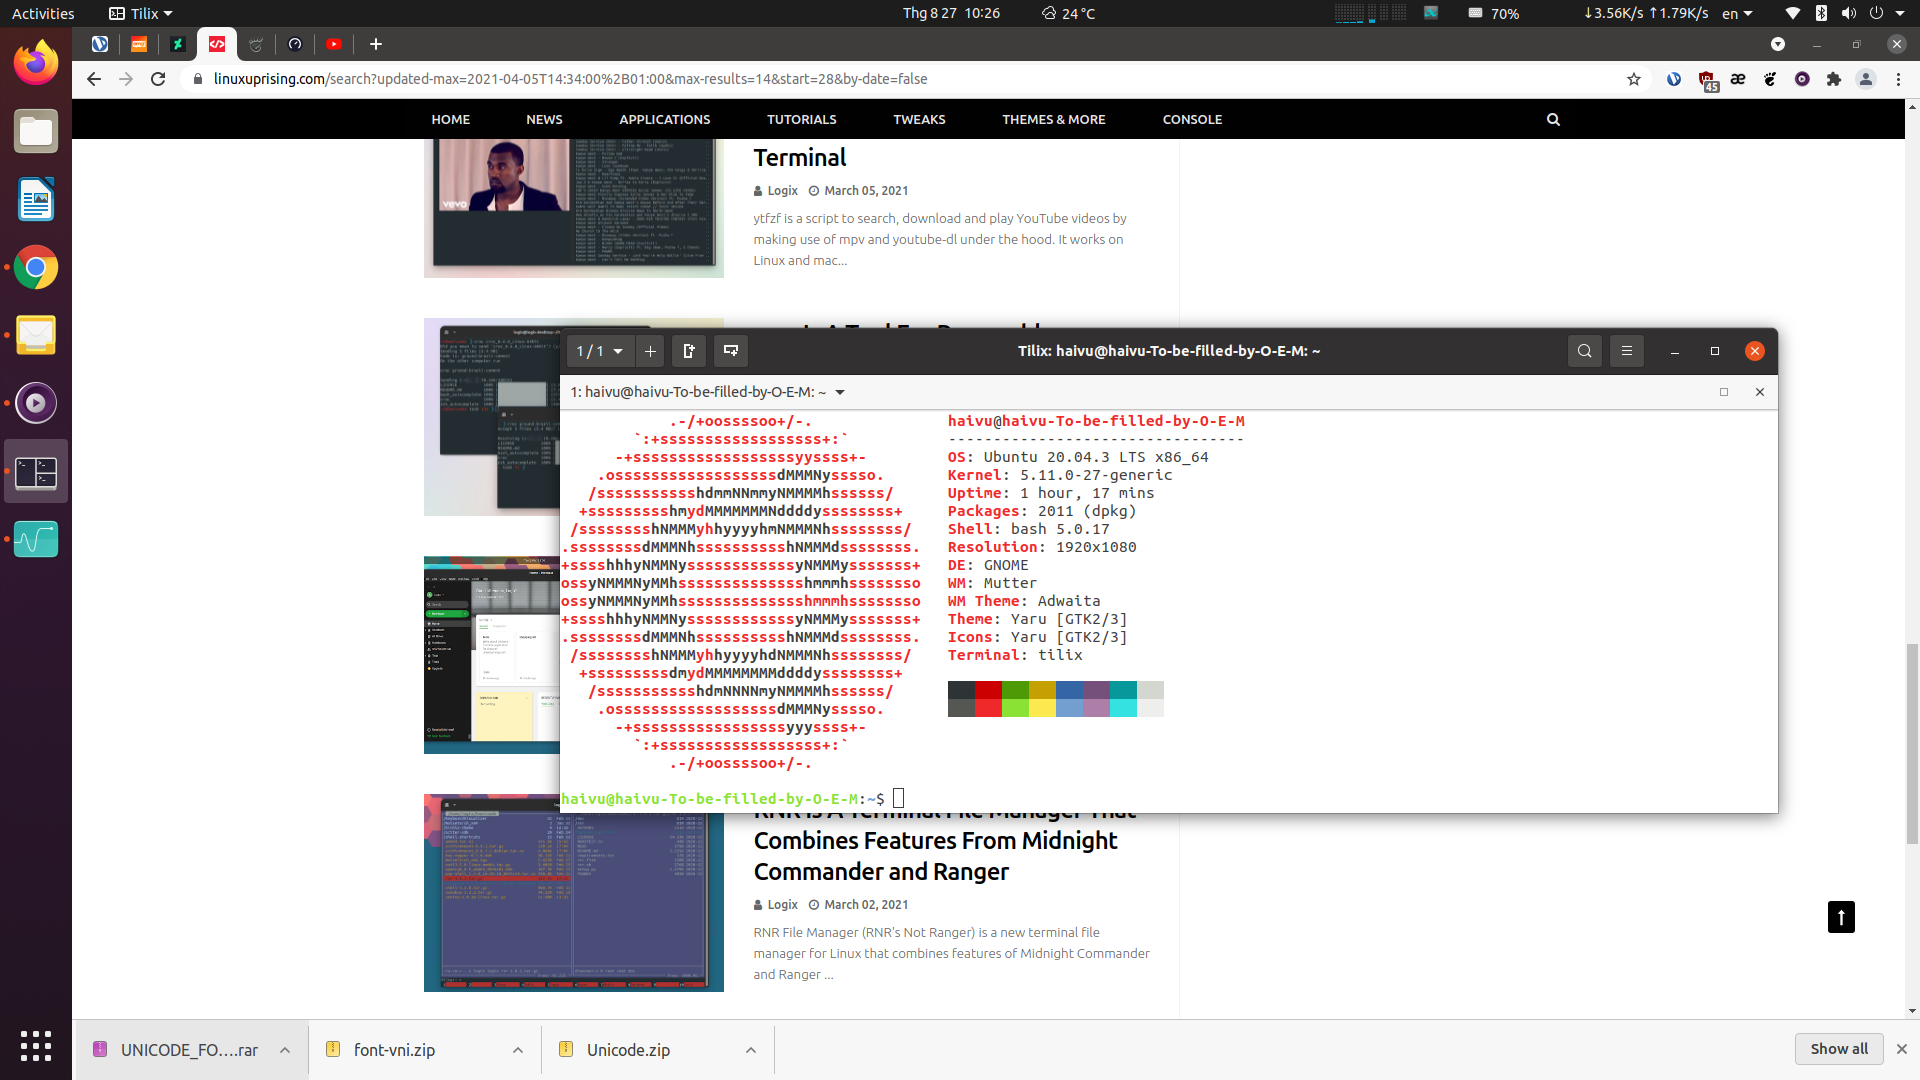This screenshot has width=1920, height=1080.
Task: Open Files from the dock
Action: click(x=36, y=131)
